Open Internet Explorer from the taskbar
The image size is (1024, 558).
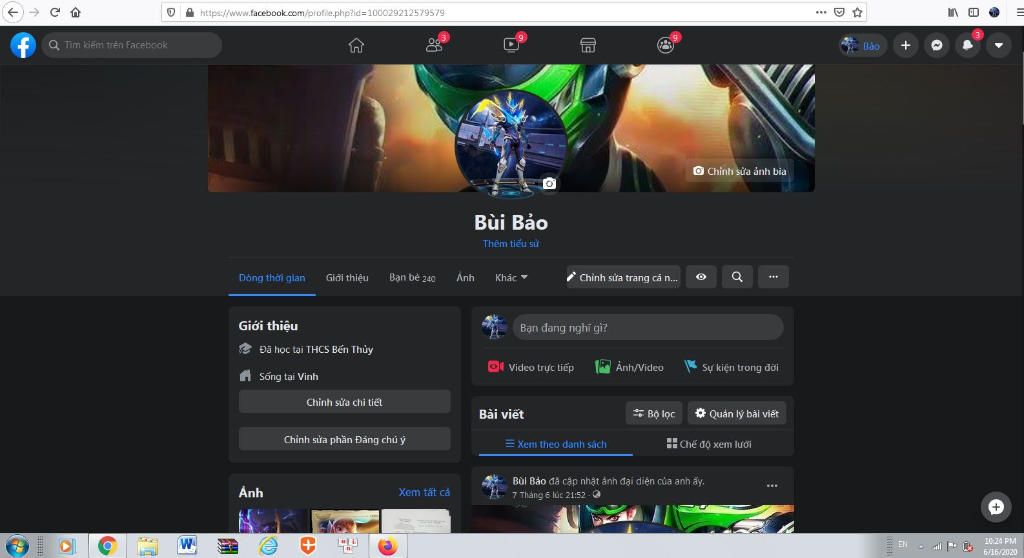268,546
